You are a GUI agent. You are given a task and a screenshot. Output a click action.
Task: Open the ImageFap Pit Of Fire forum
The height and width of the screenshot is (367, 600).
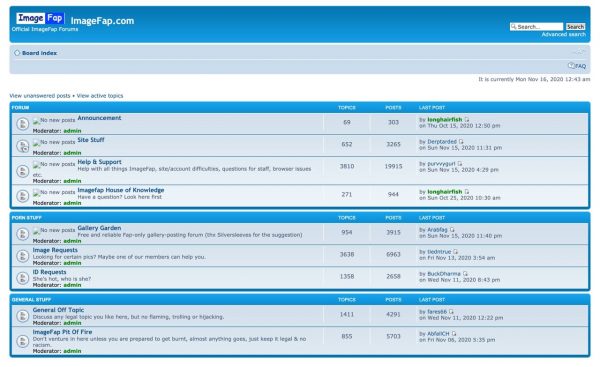tap(62, 332)
